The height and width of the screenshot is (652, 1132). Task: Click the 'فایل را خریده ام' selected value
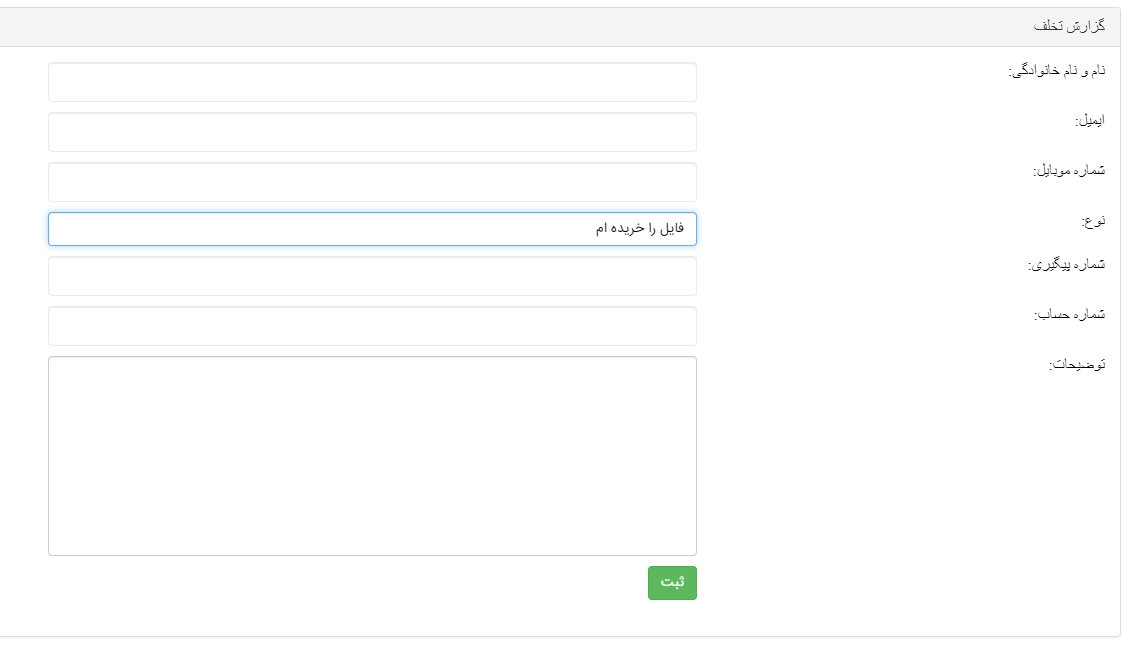click(640, 229)
